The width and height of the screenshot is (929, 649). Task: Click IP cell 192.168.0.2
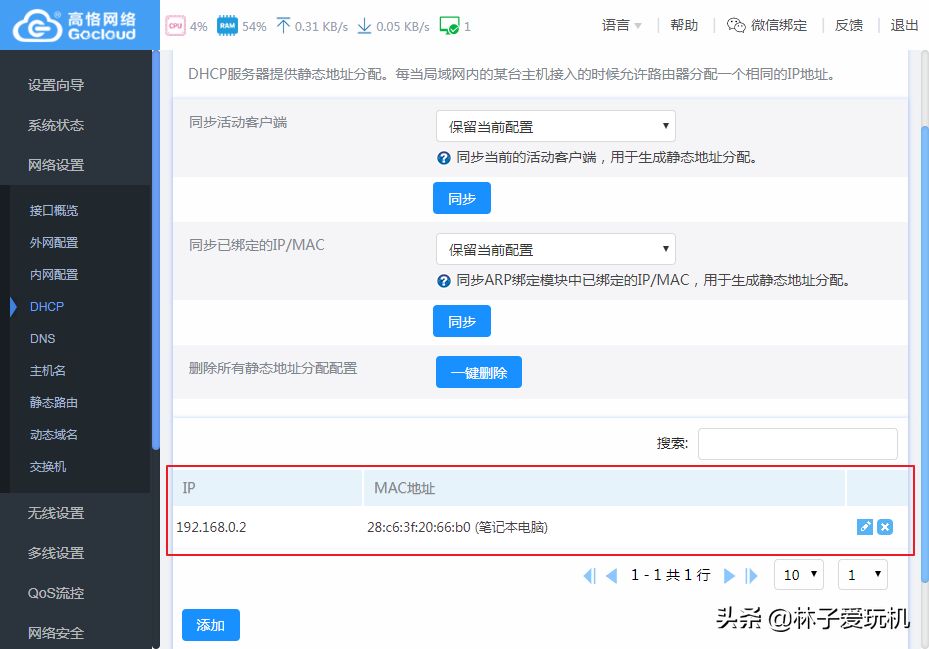[x=211, y=527]
